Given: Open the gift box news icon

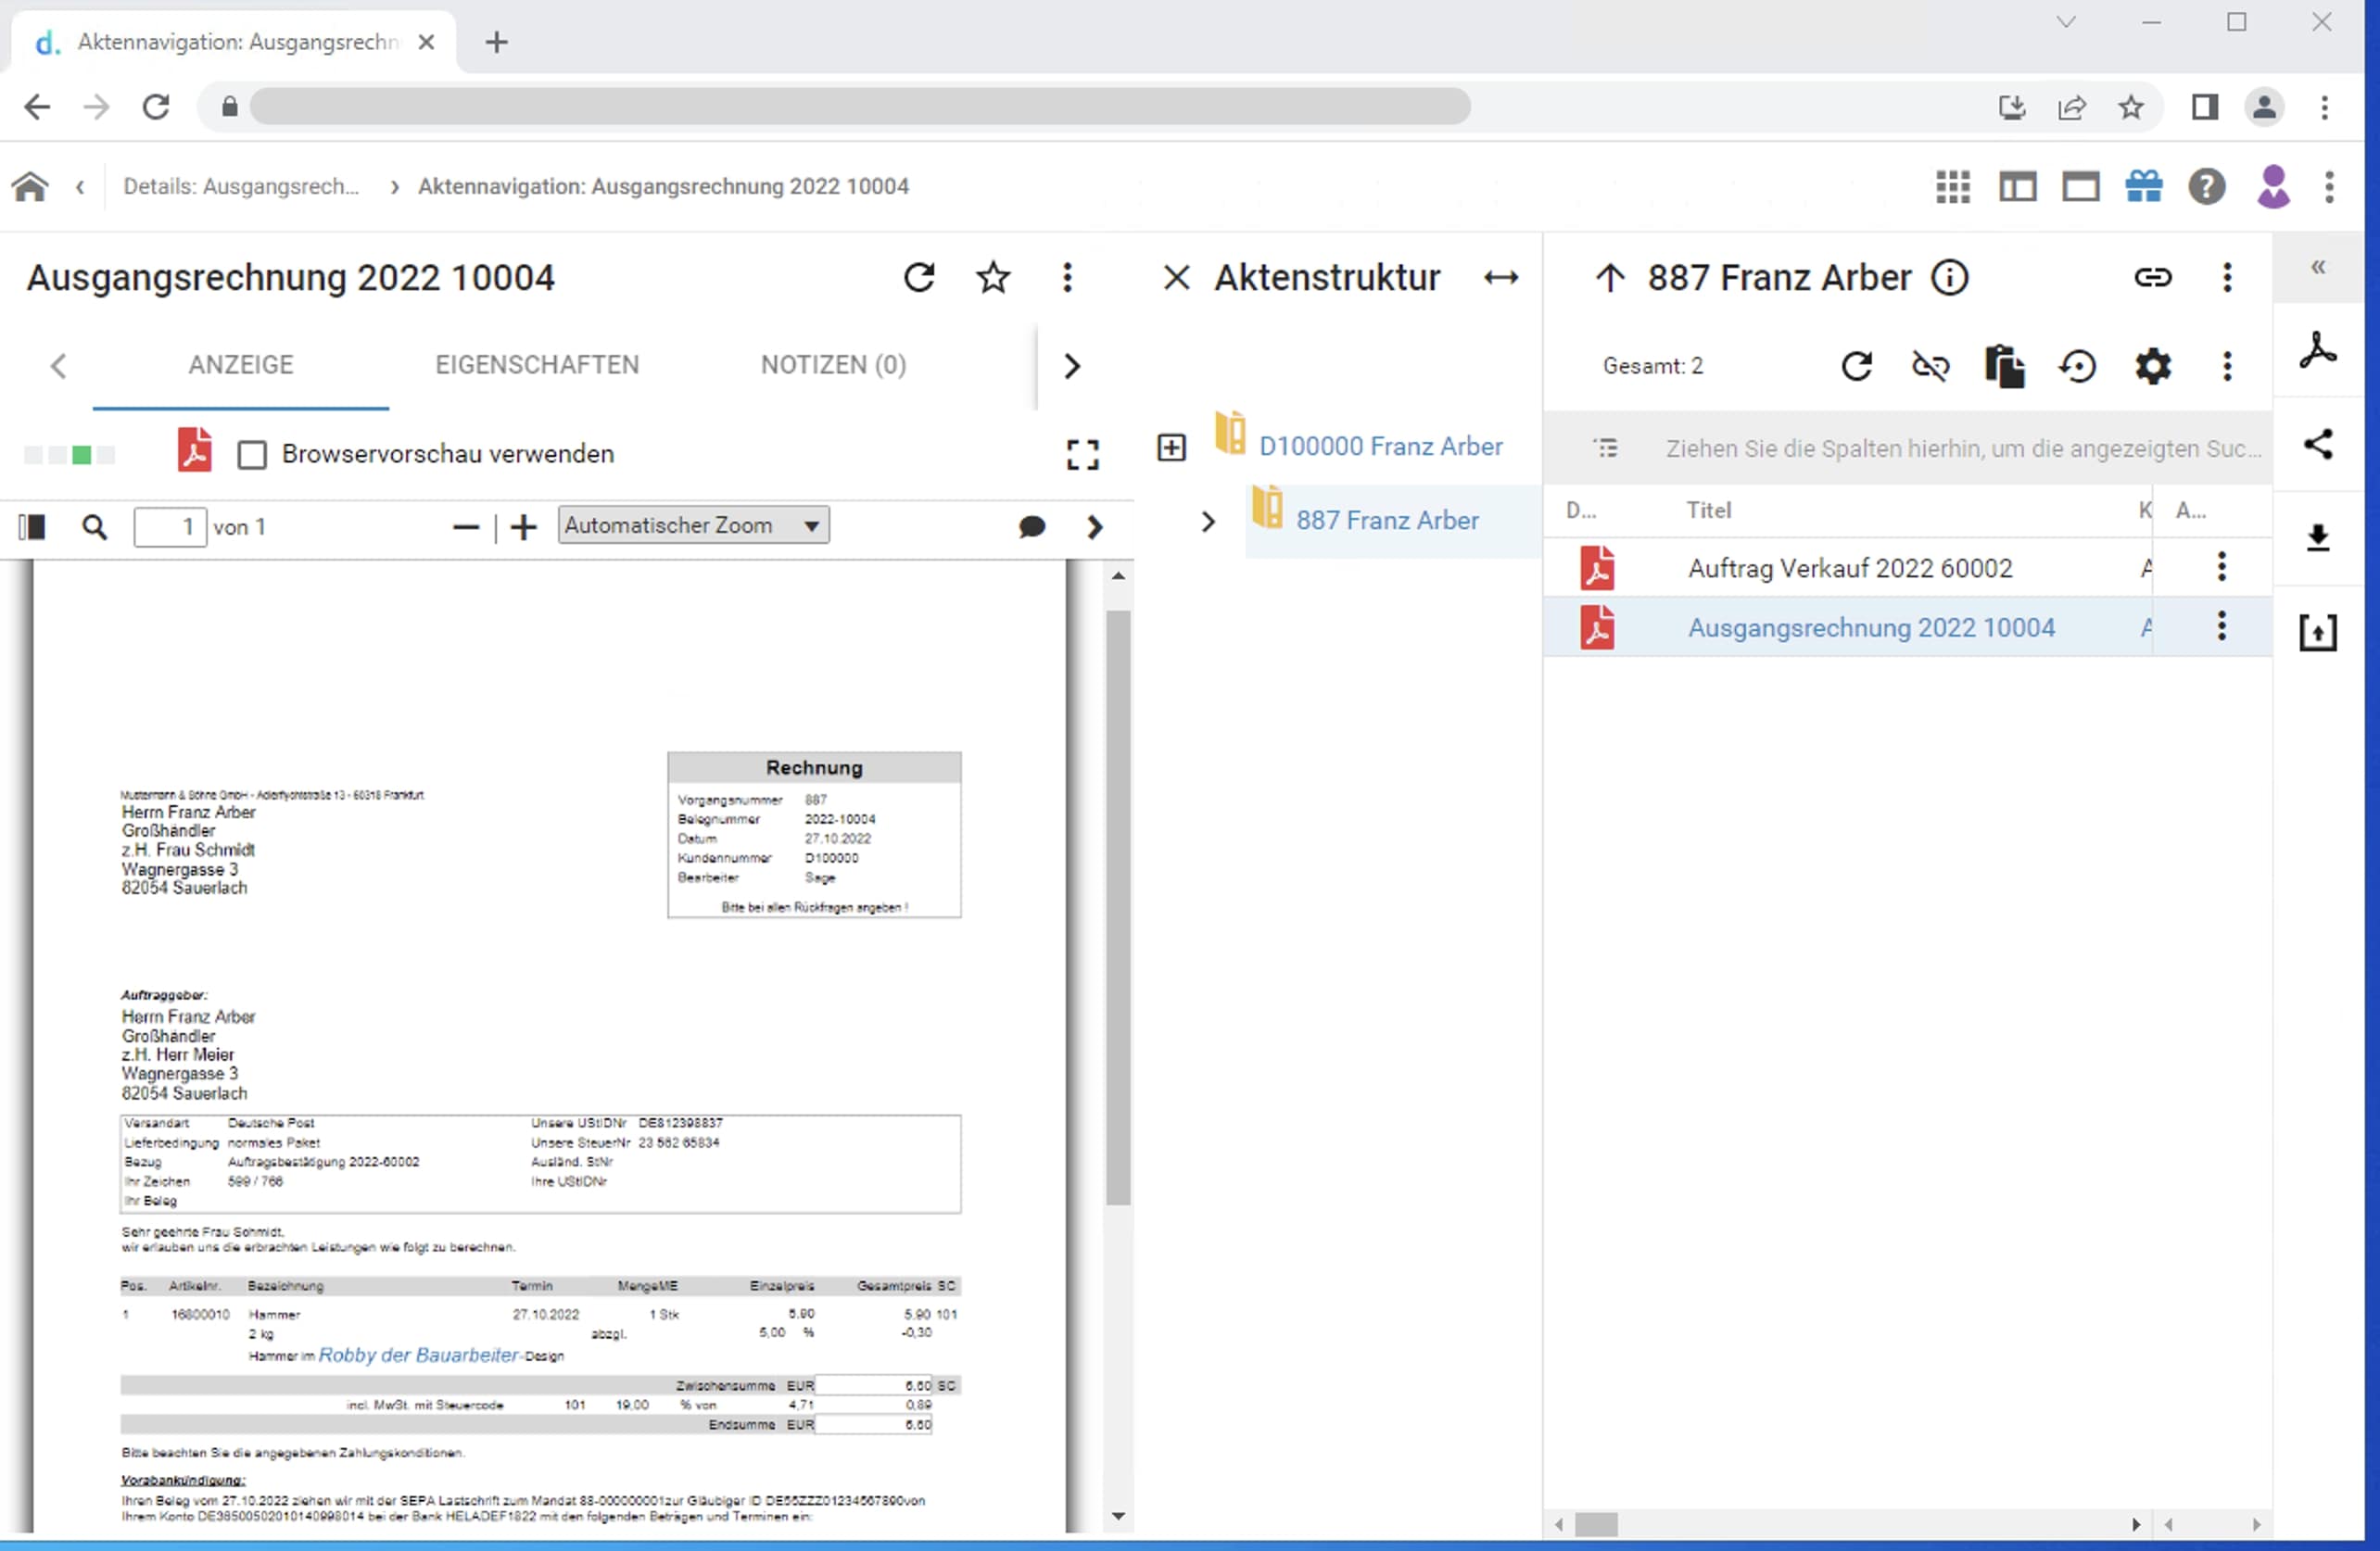Looking at the screenshot, I should pyautogui.click(x=2143, y=187).
